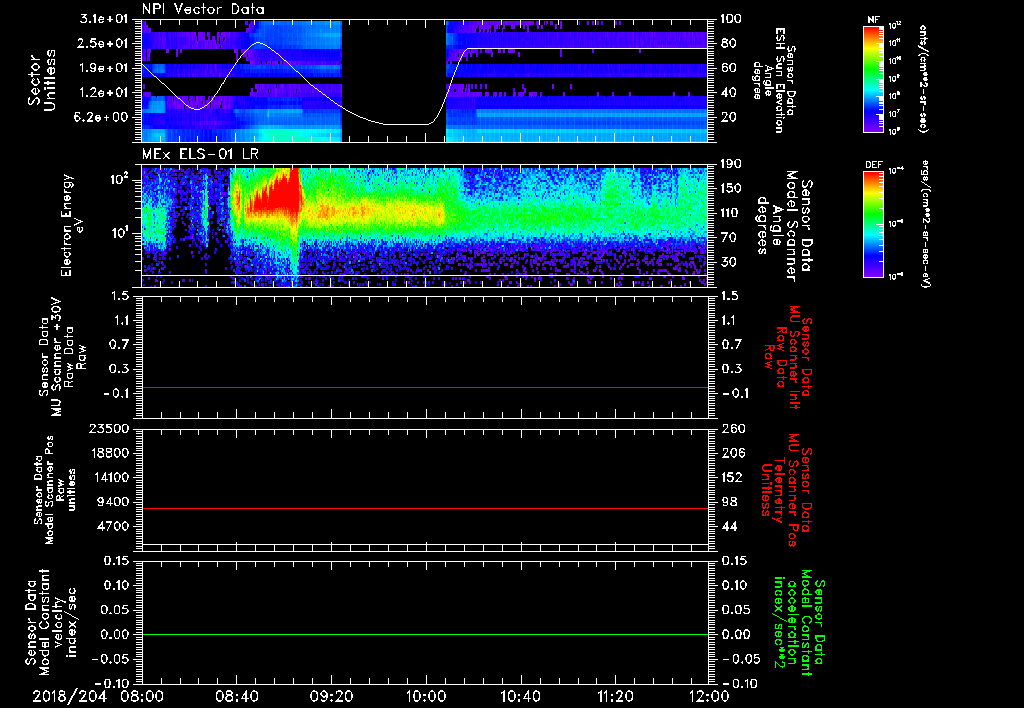Click the DEF energy flux color bar

(x=873, y=224)
